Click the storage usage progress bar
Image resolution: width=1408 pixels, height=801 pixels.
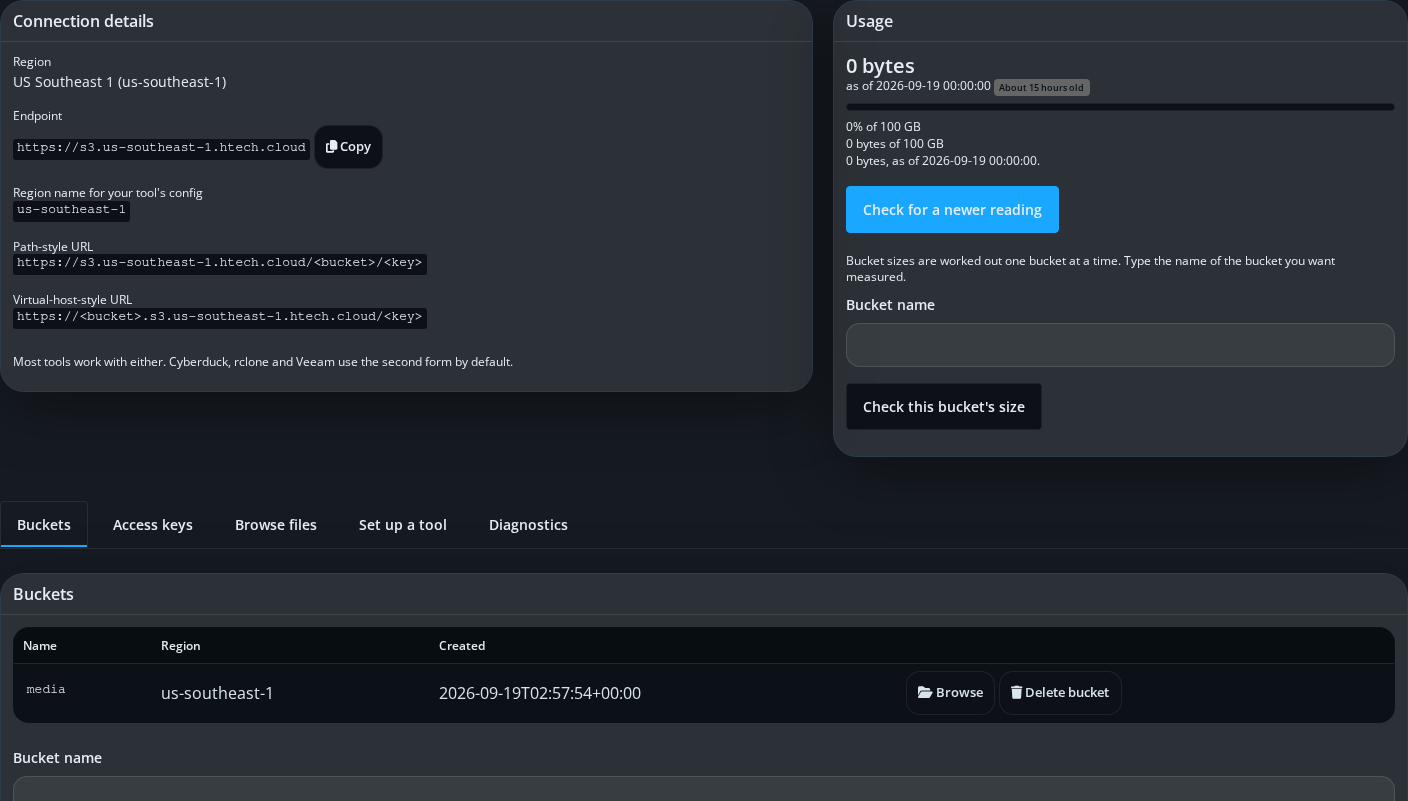1120,107
